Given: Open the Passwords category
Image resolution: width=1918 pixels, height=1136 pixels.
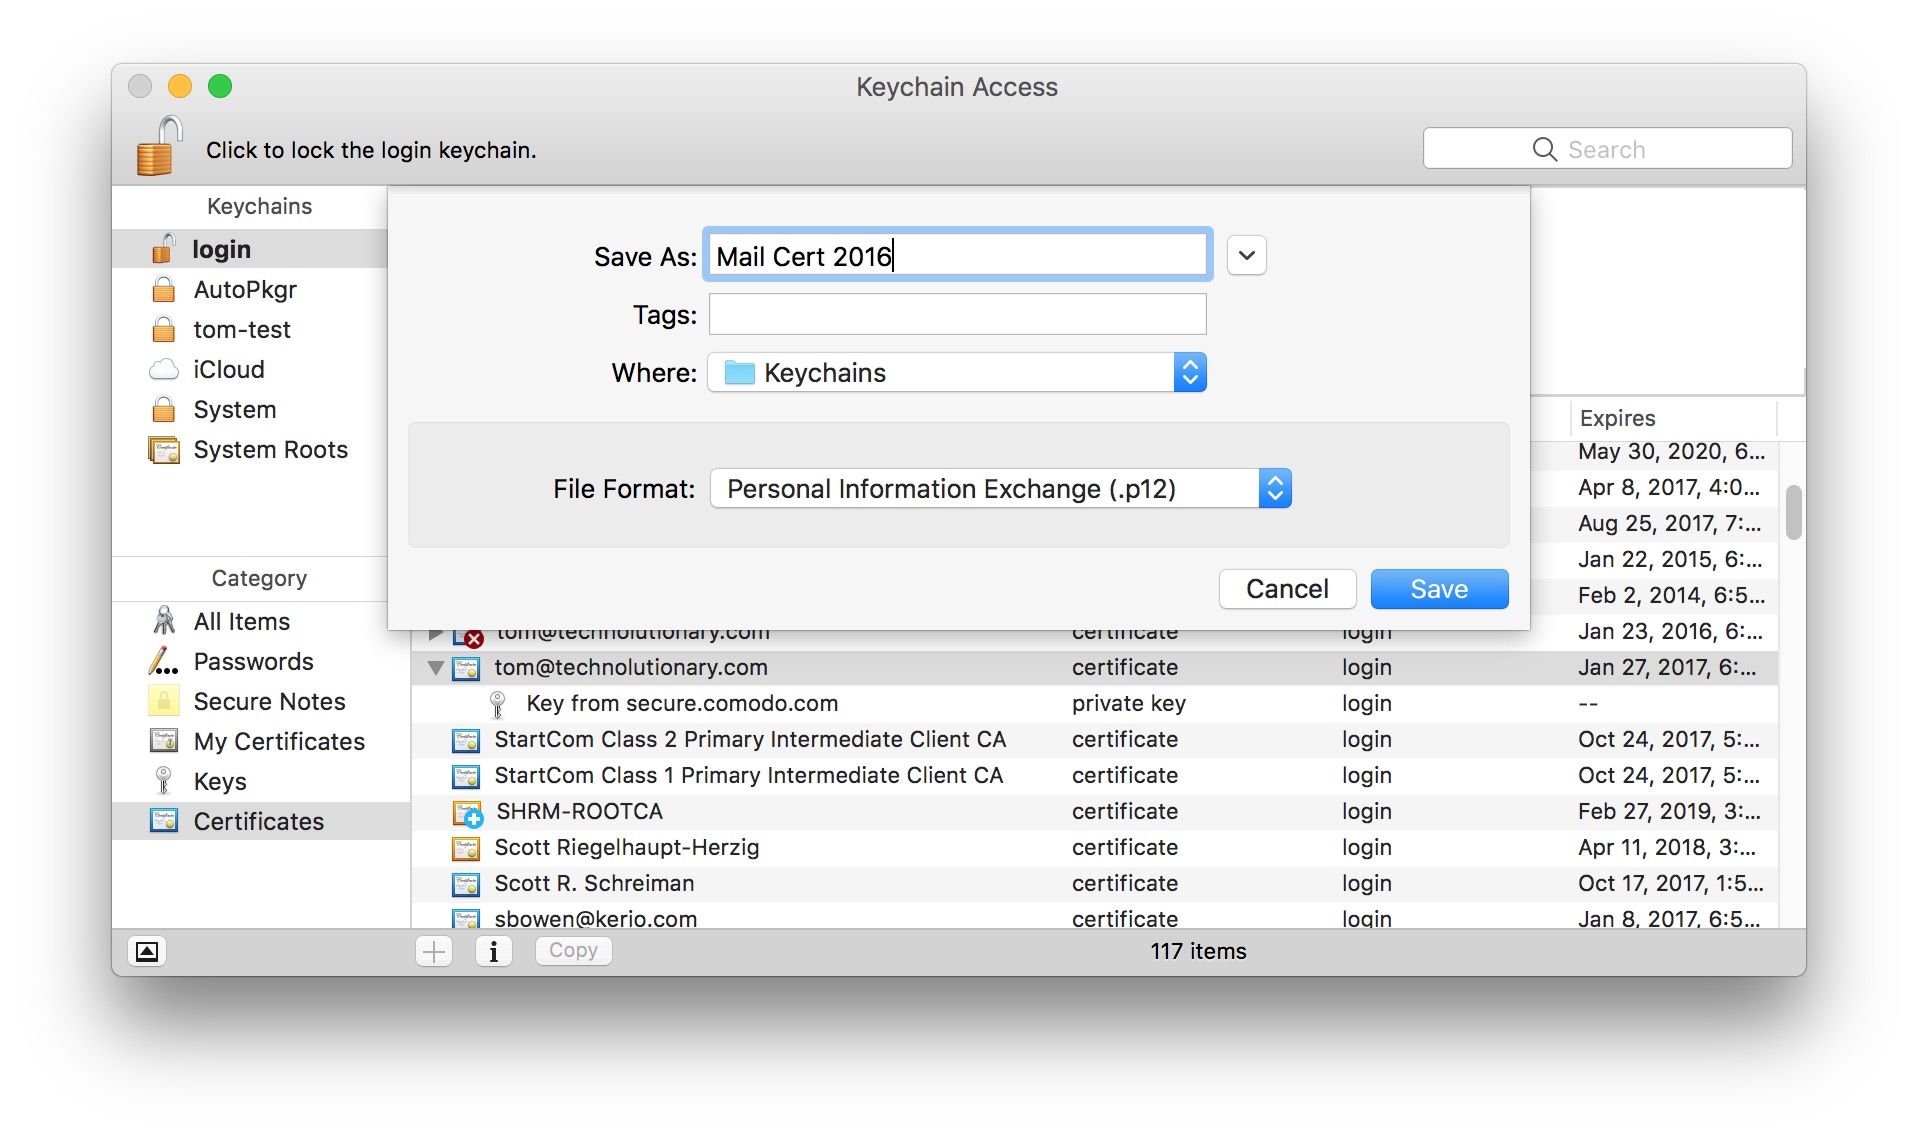Looking at the screenshot, I should [253, 662].
